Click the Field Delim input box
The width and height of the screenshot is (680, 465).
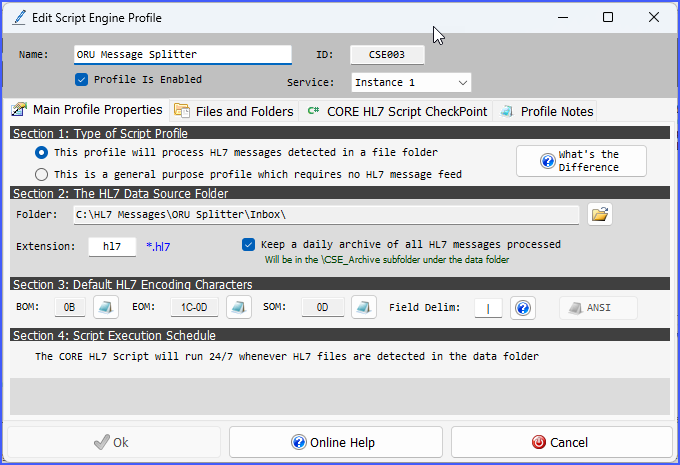(488, 308)
